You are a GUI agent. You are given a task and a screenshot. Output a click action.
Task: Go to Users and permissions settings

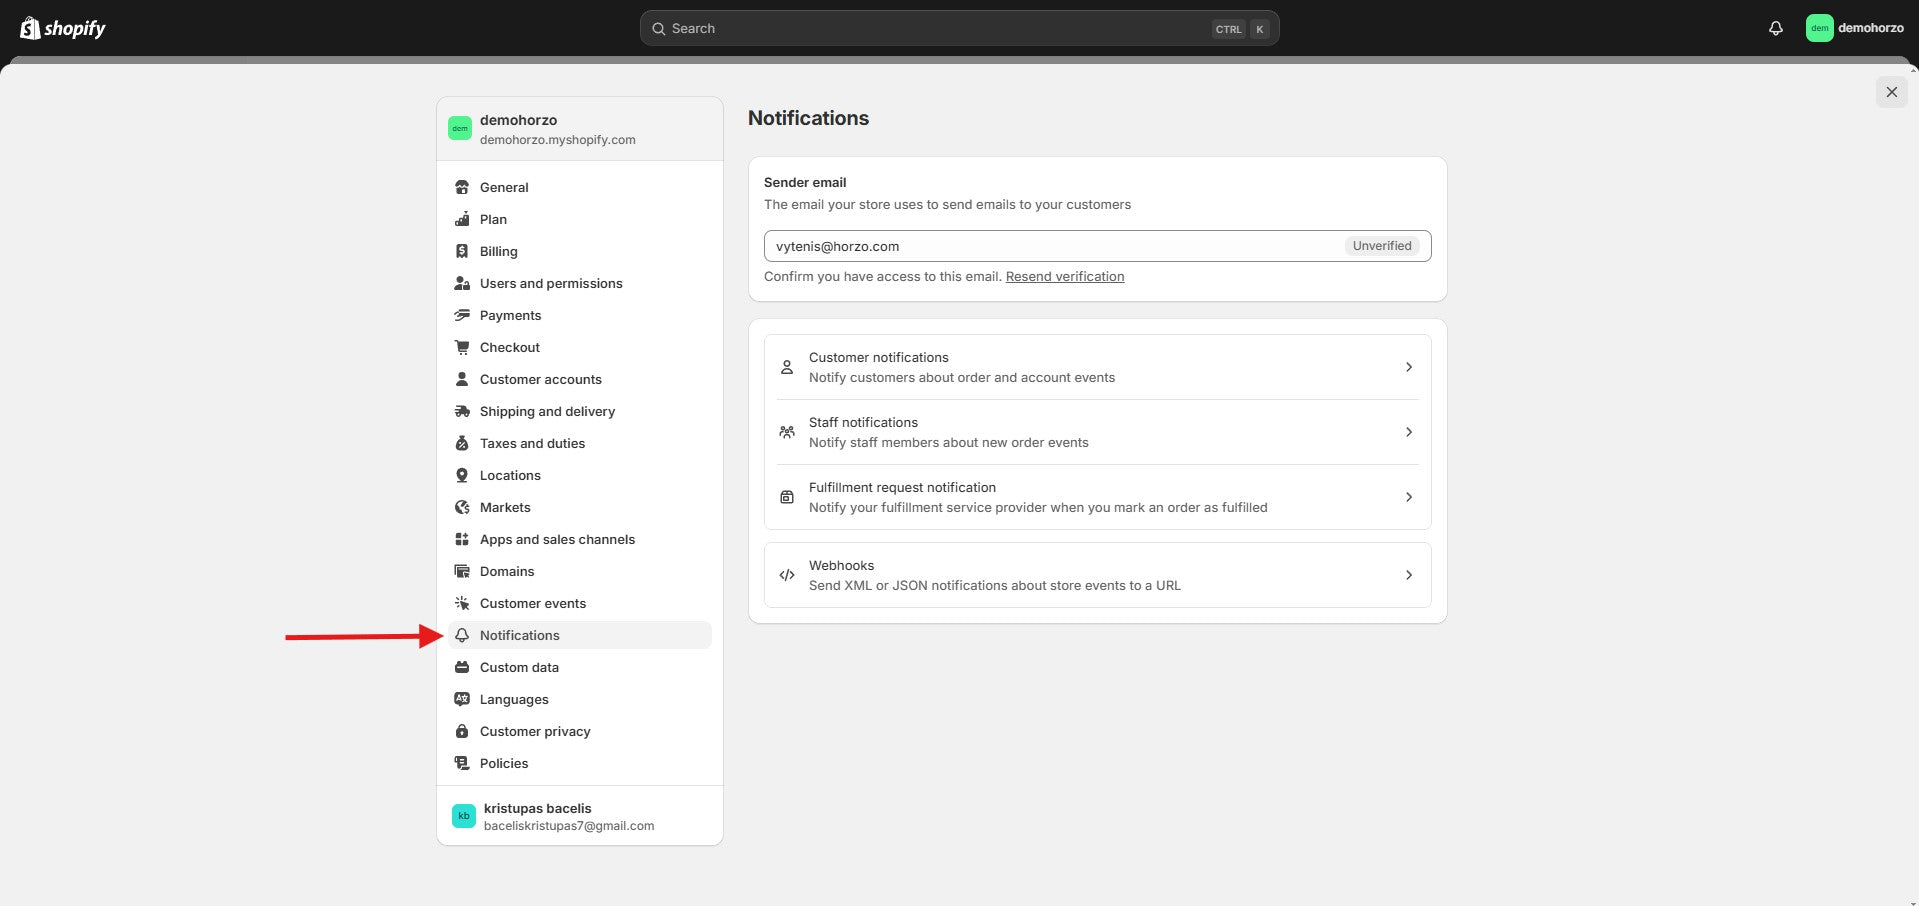(x=550, y=283)
